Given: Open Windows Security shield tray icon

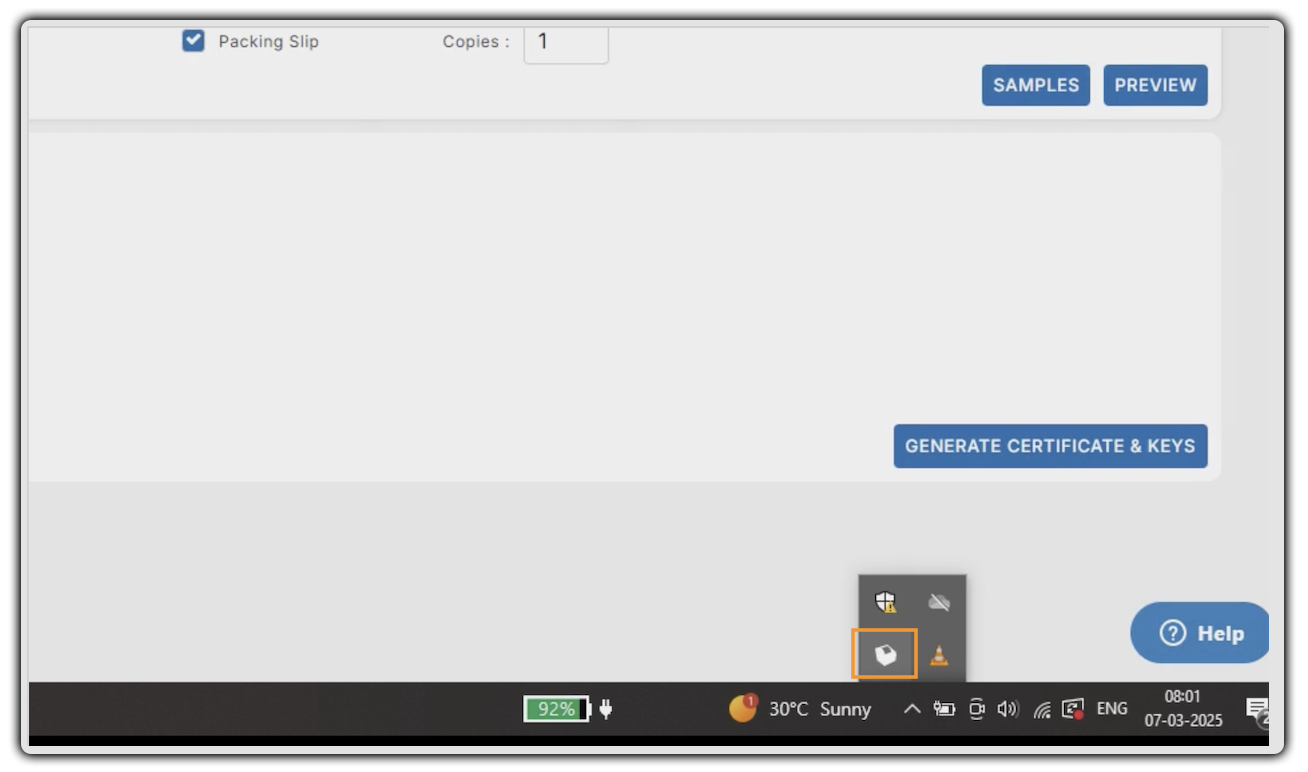Looking at the screenshot, I should point(885,602).
